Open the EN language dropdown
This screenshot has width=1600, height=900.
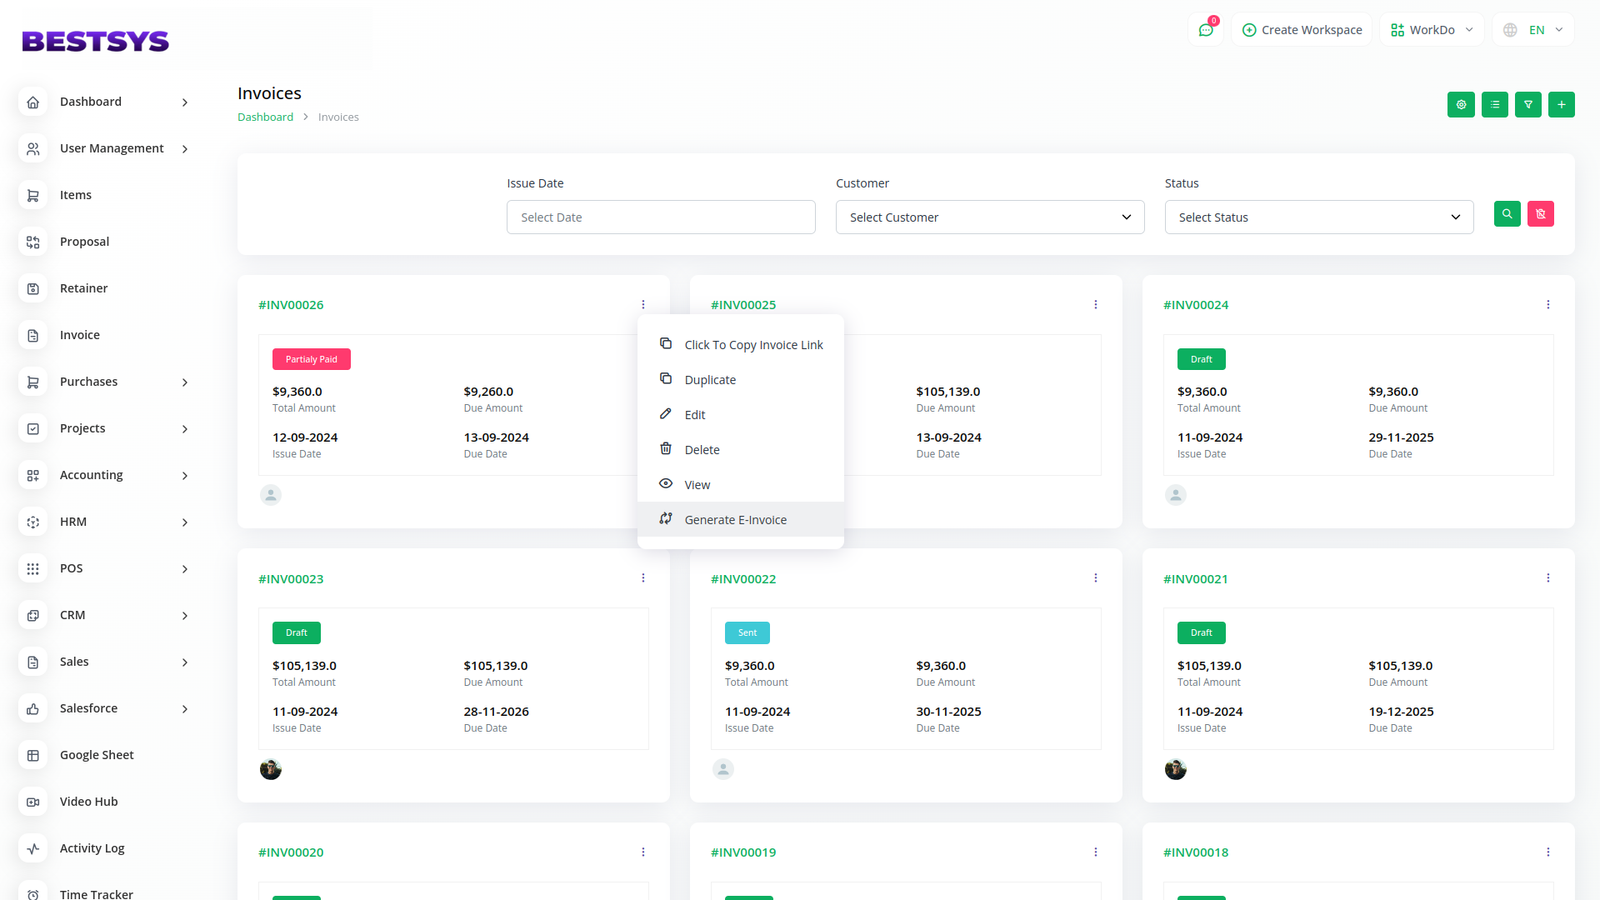tap(1534, 30)
